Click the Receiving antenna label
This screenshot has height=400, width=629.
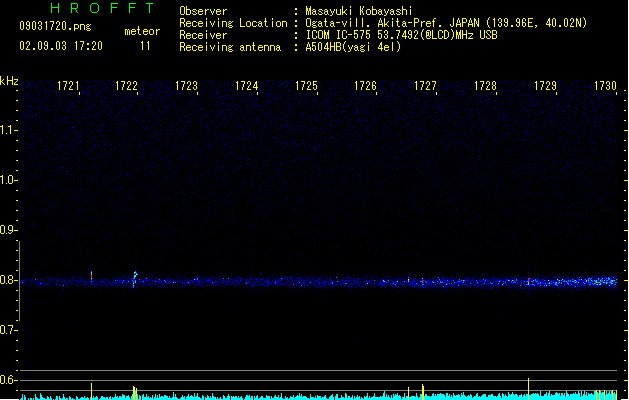click(x=230, y=47)
